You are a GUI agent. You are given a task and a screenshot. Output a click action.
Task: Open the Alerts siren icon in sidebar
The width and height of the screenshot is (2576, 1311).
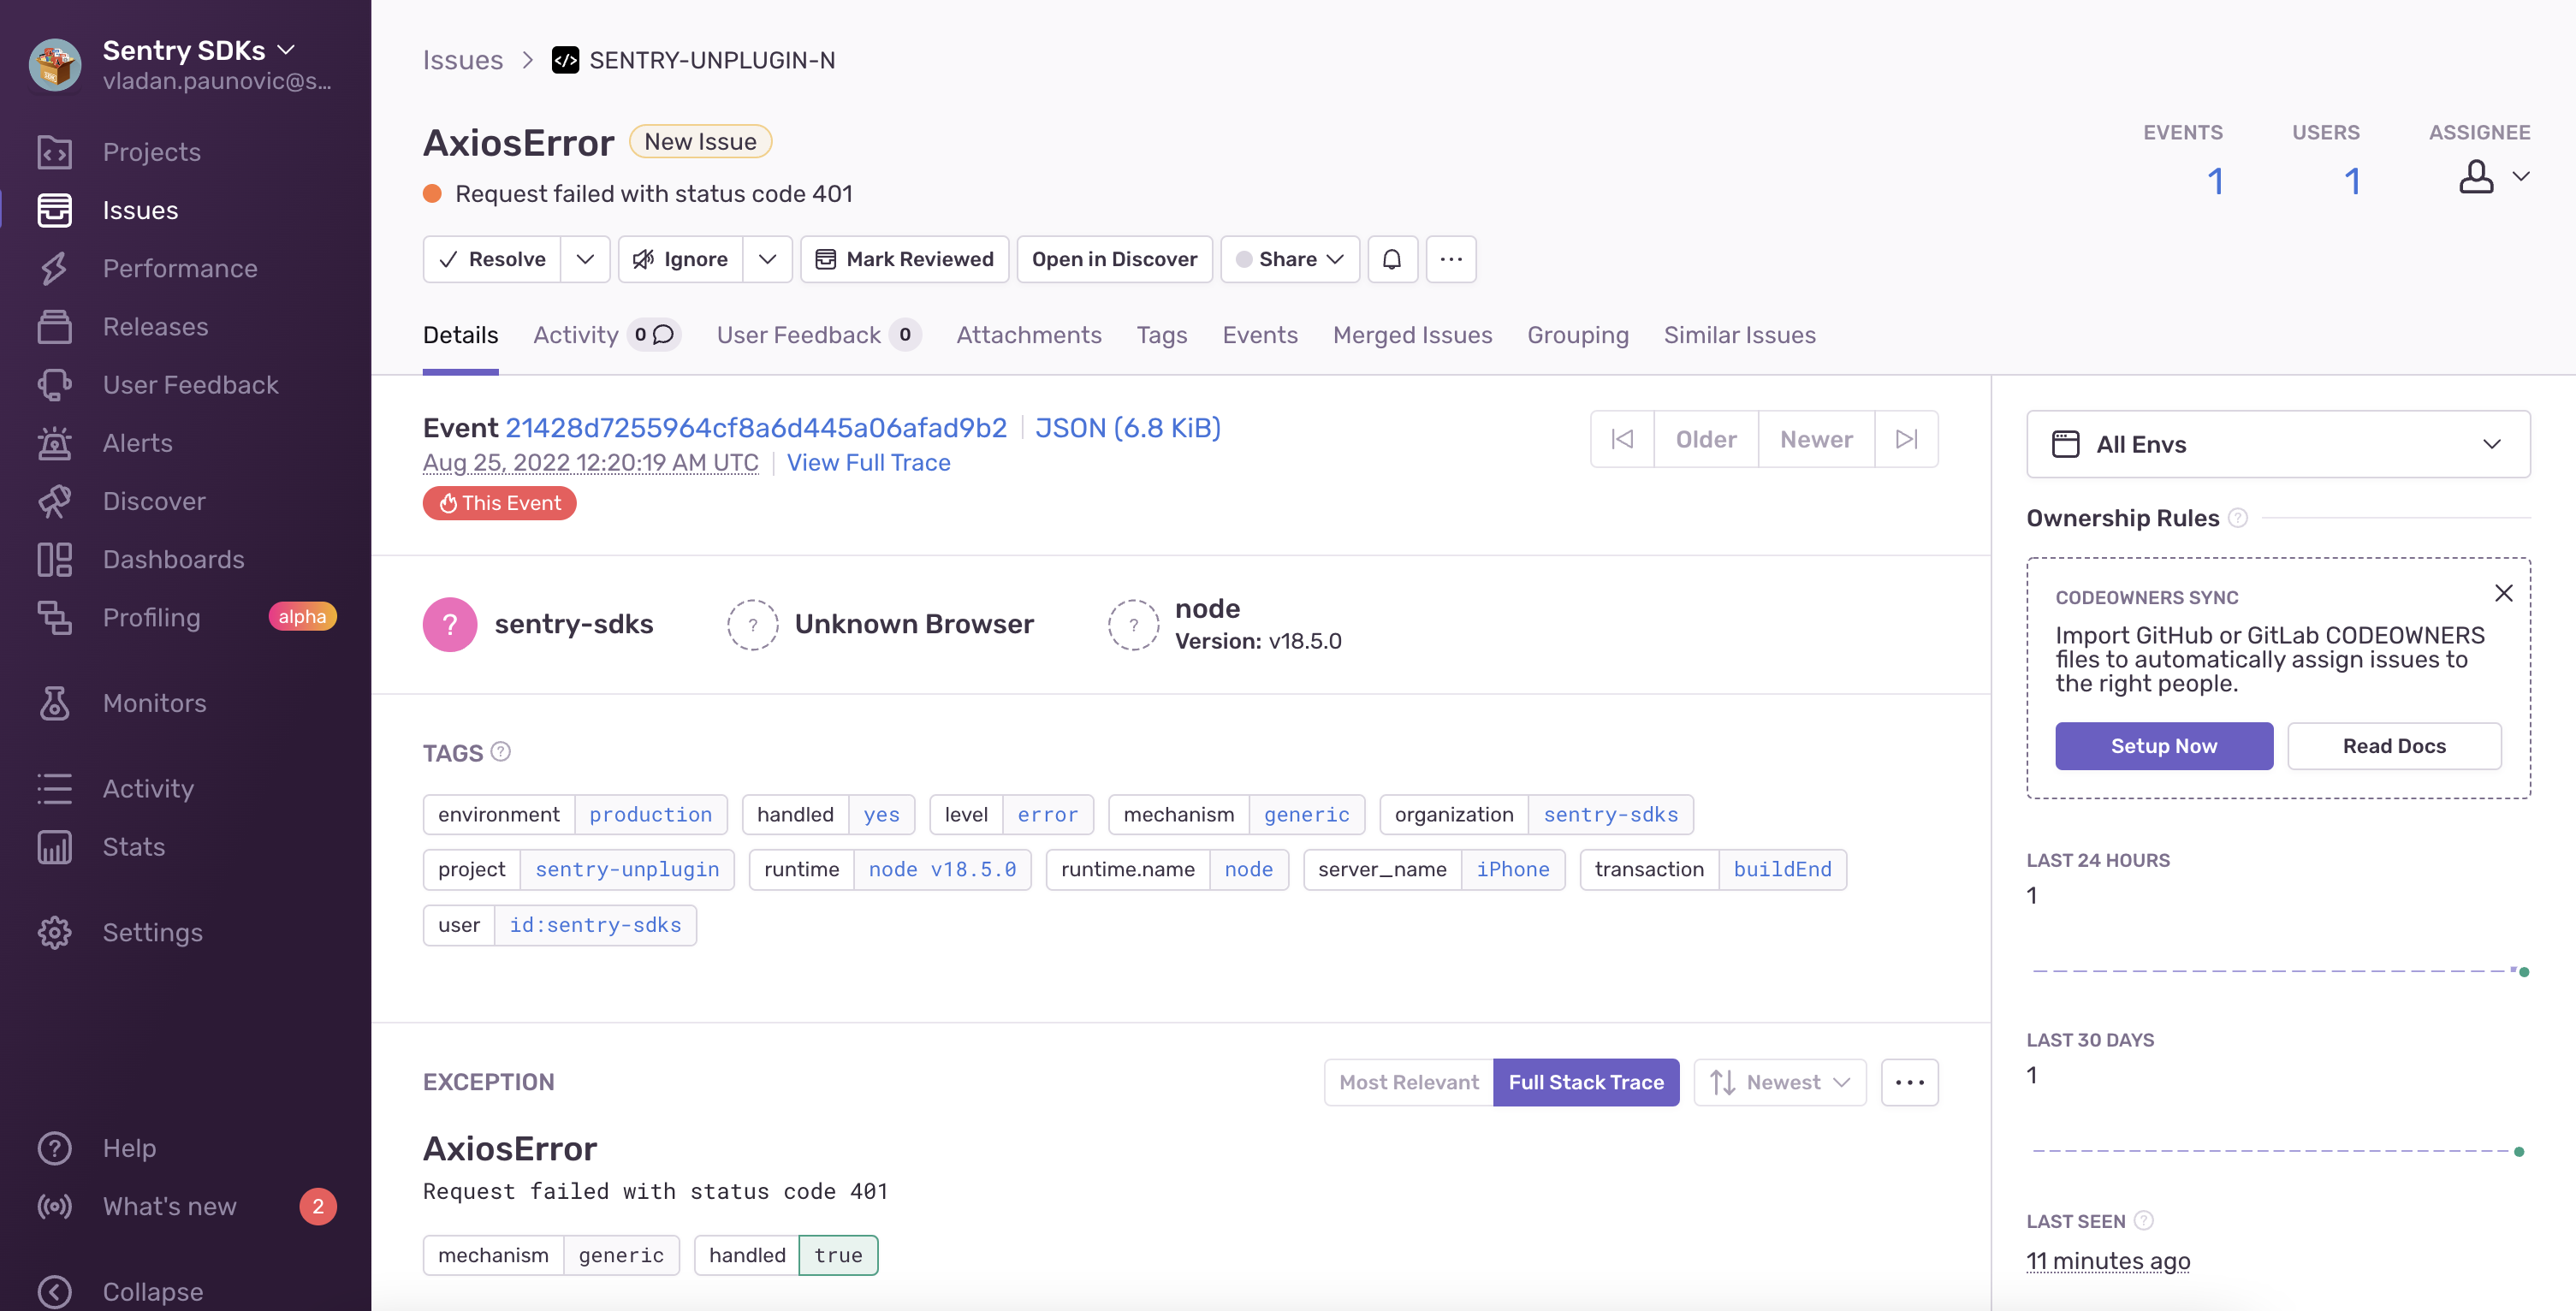[x=54, y=443]
